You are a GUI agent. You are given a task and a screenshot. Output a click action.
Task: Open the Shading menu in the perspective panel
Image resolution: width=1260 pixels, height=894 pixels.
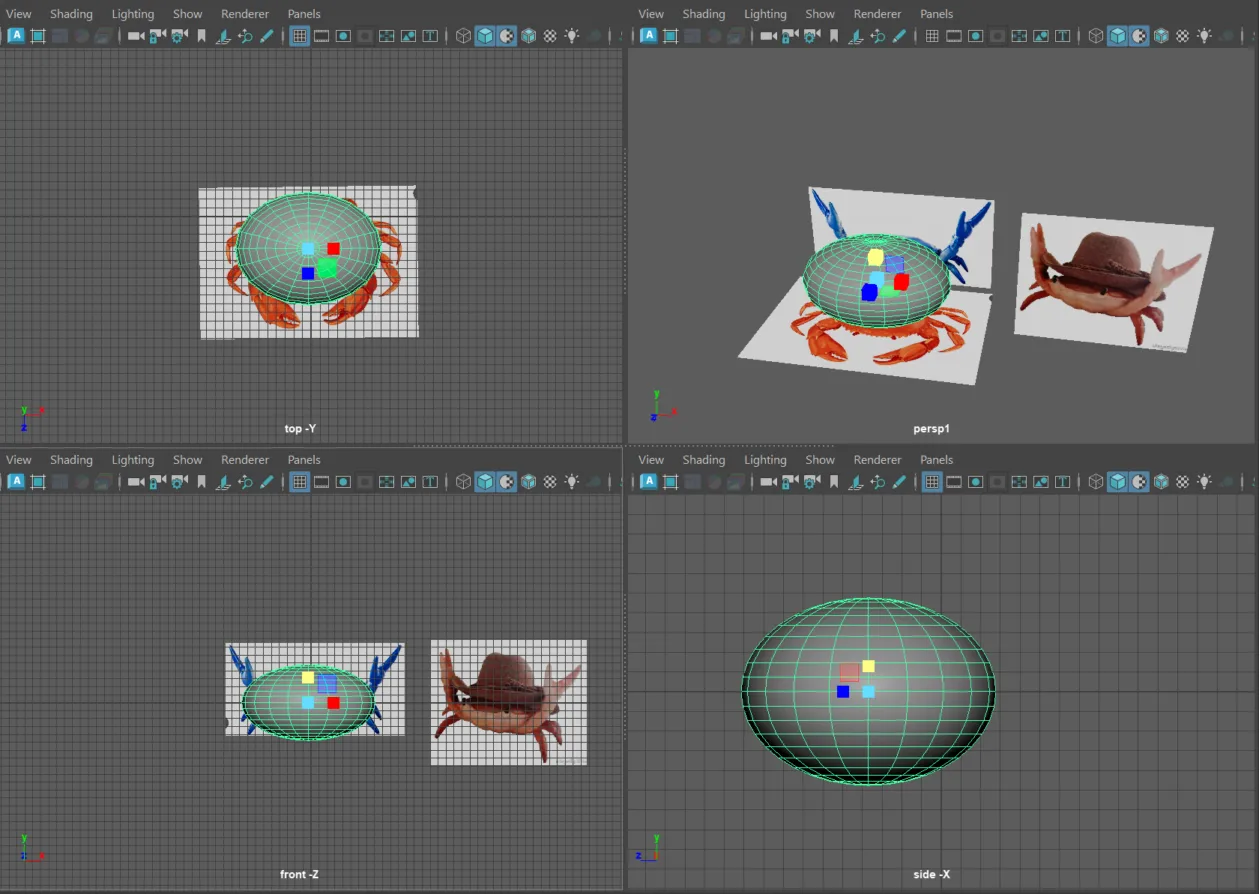pos(703,13)
